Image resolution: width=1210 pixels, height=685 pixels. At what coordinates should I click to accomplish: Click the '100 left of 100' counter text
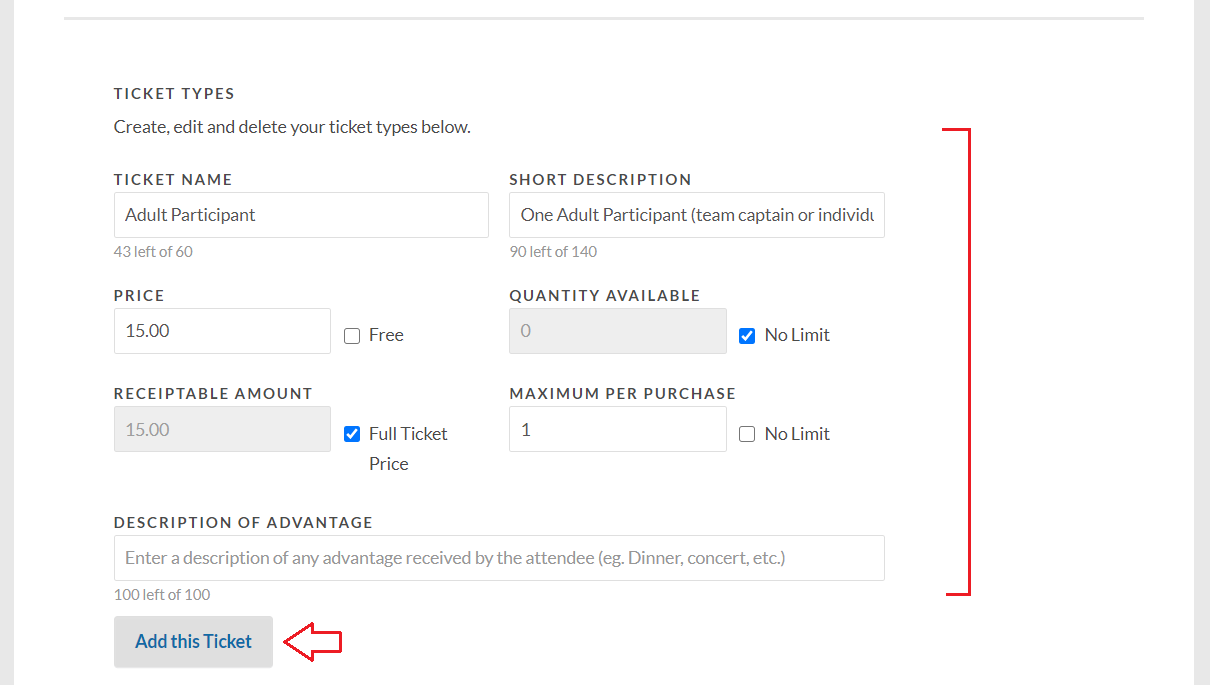(x=162, y=595)
